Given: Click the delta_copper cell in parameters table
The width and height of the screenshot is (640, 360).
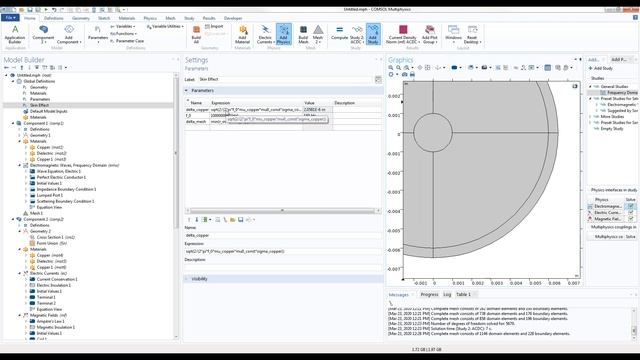Looking at the screenshot, I should pos(197,109).
